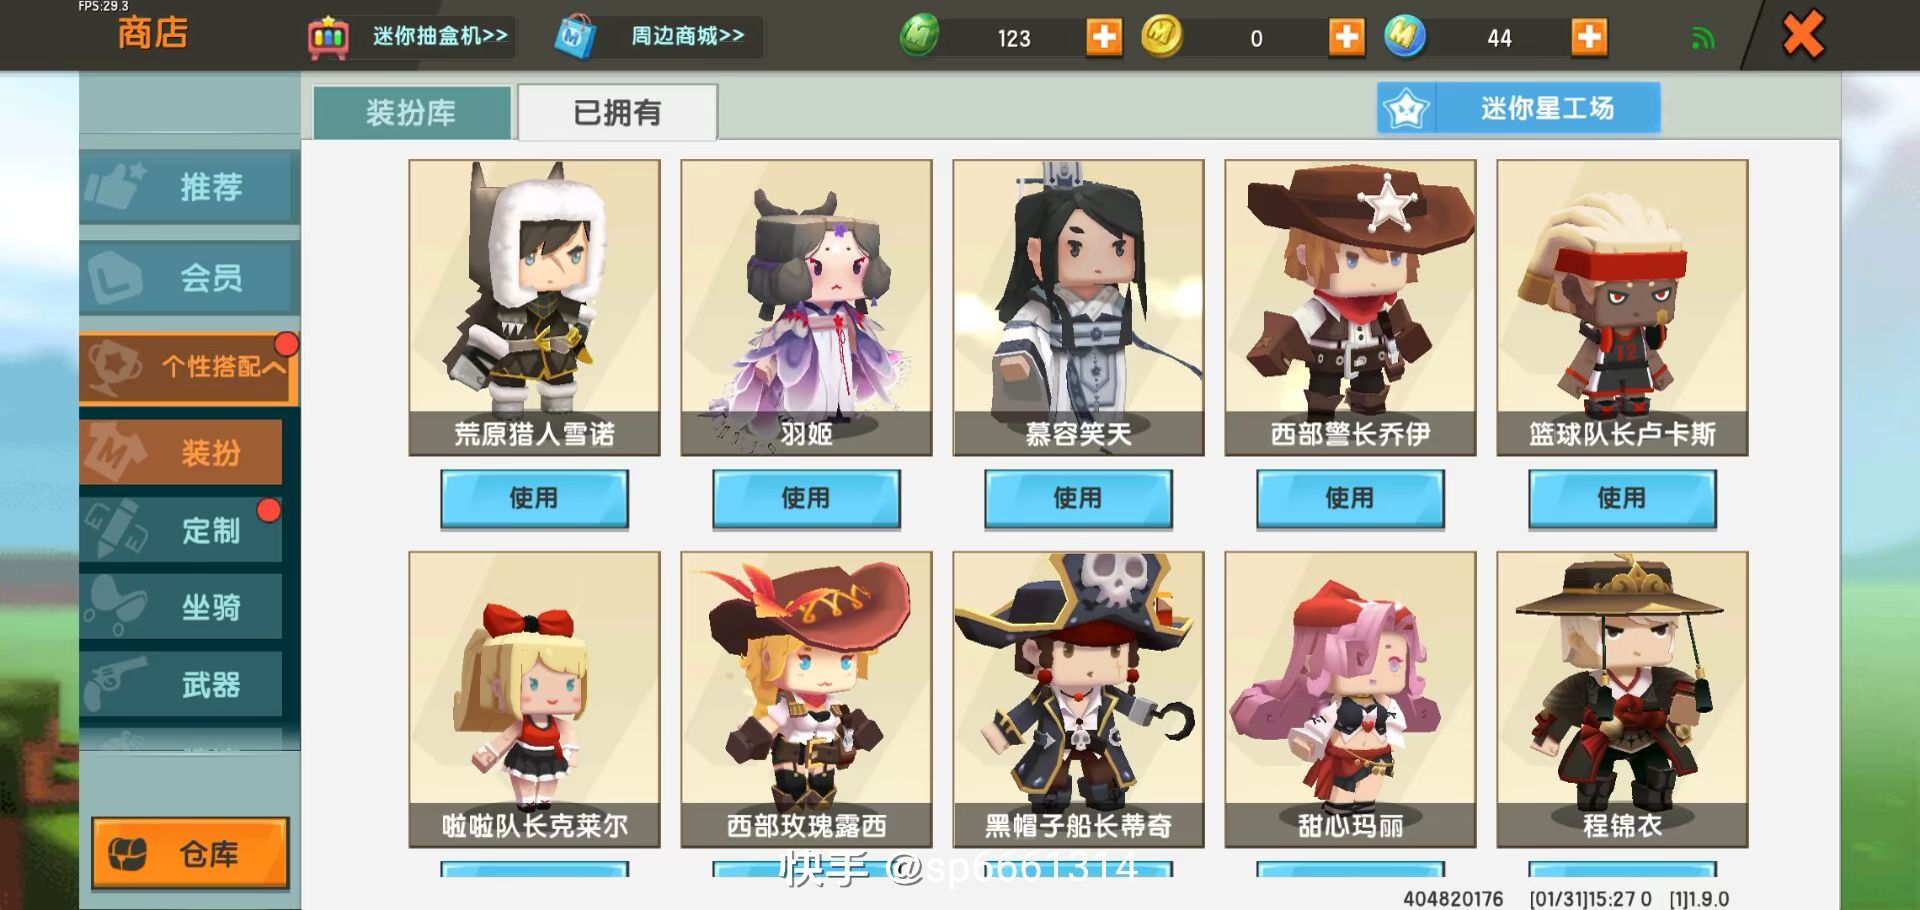Open the 仓库 warehouse button
The image size is (1920, 910).
tap(190, 853)
